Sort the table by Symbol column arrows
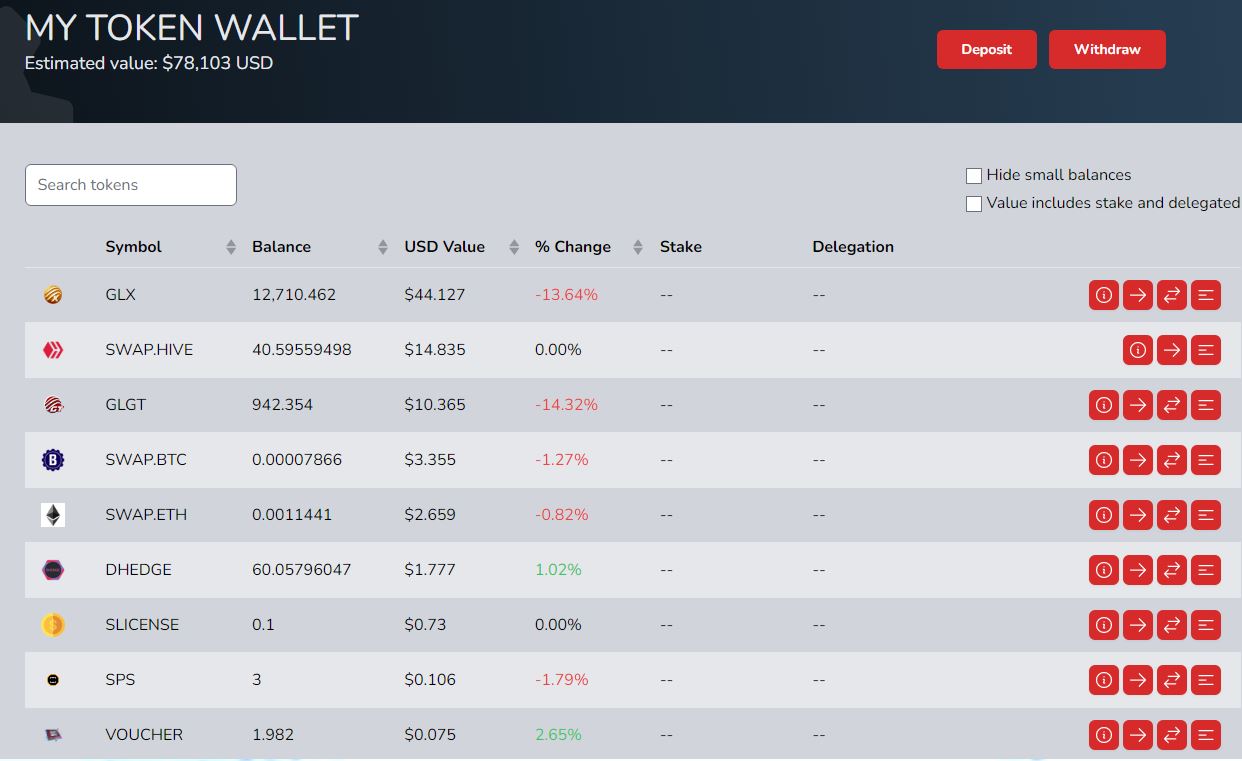Viewport: 1242px width, 761px height. pyautogui.click(x=231, y=247)
